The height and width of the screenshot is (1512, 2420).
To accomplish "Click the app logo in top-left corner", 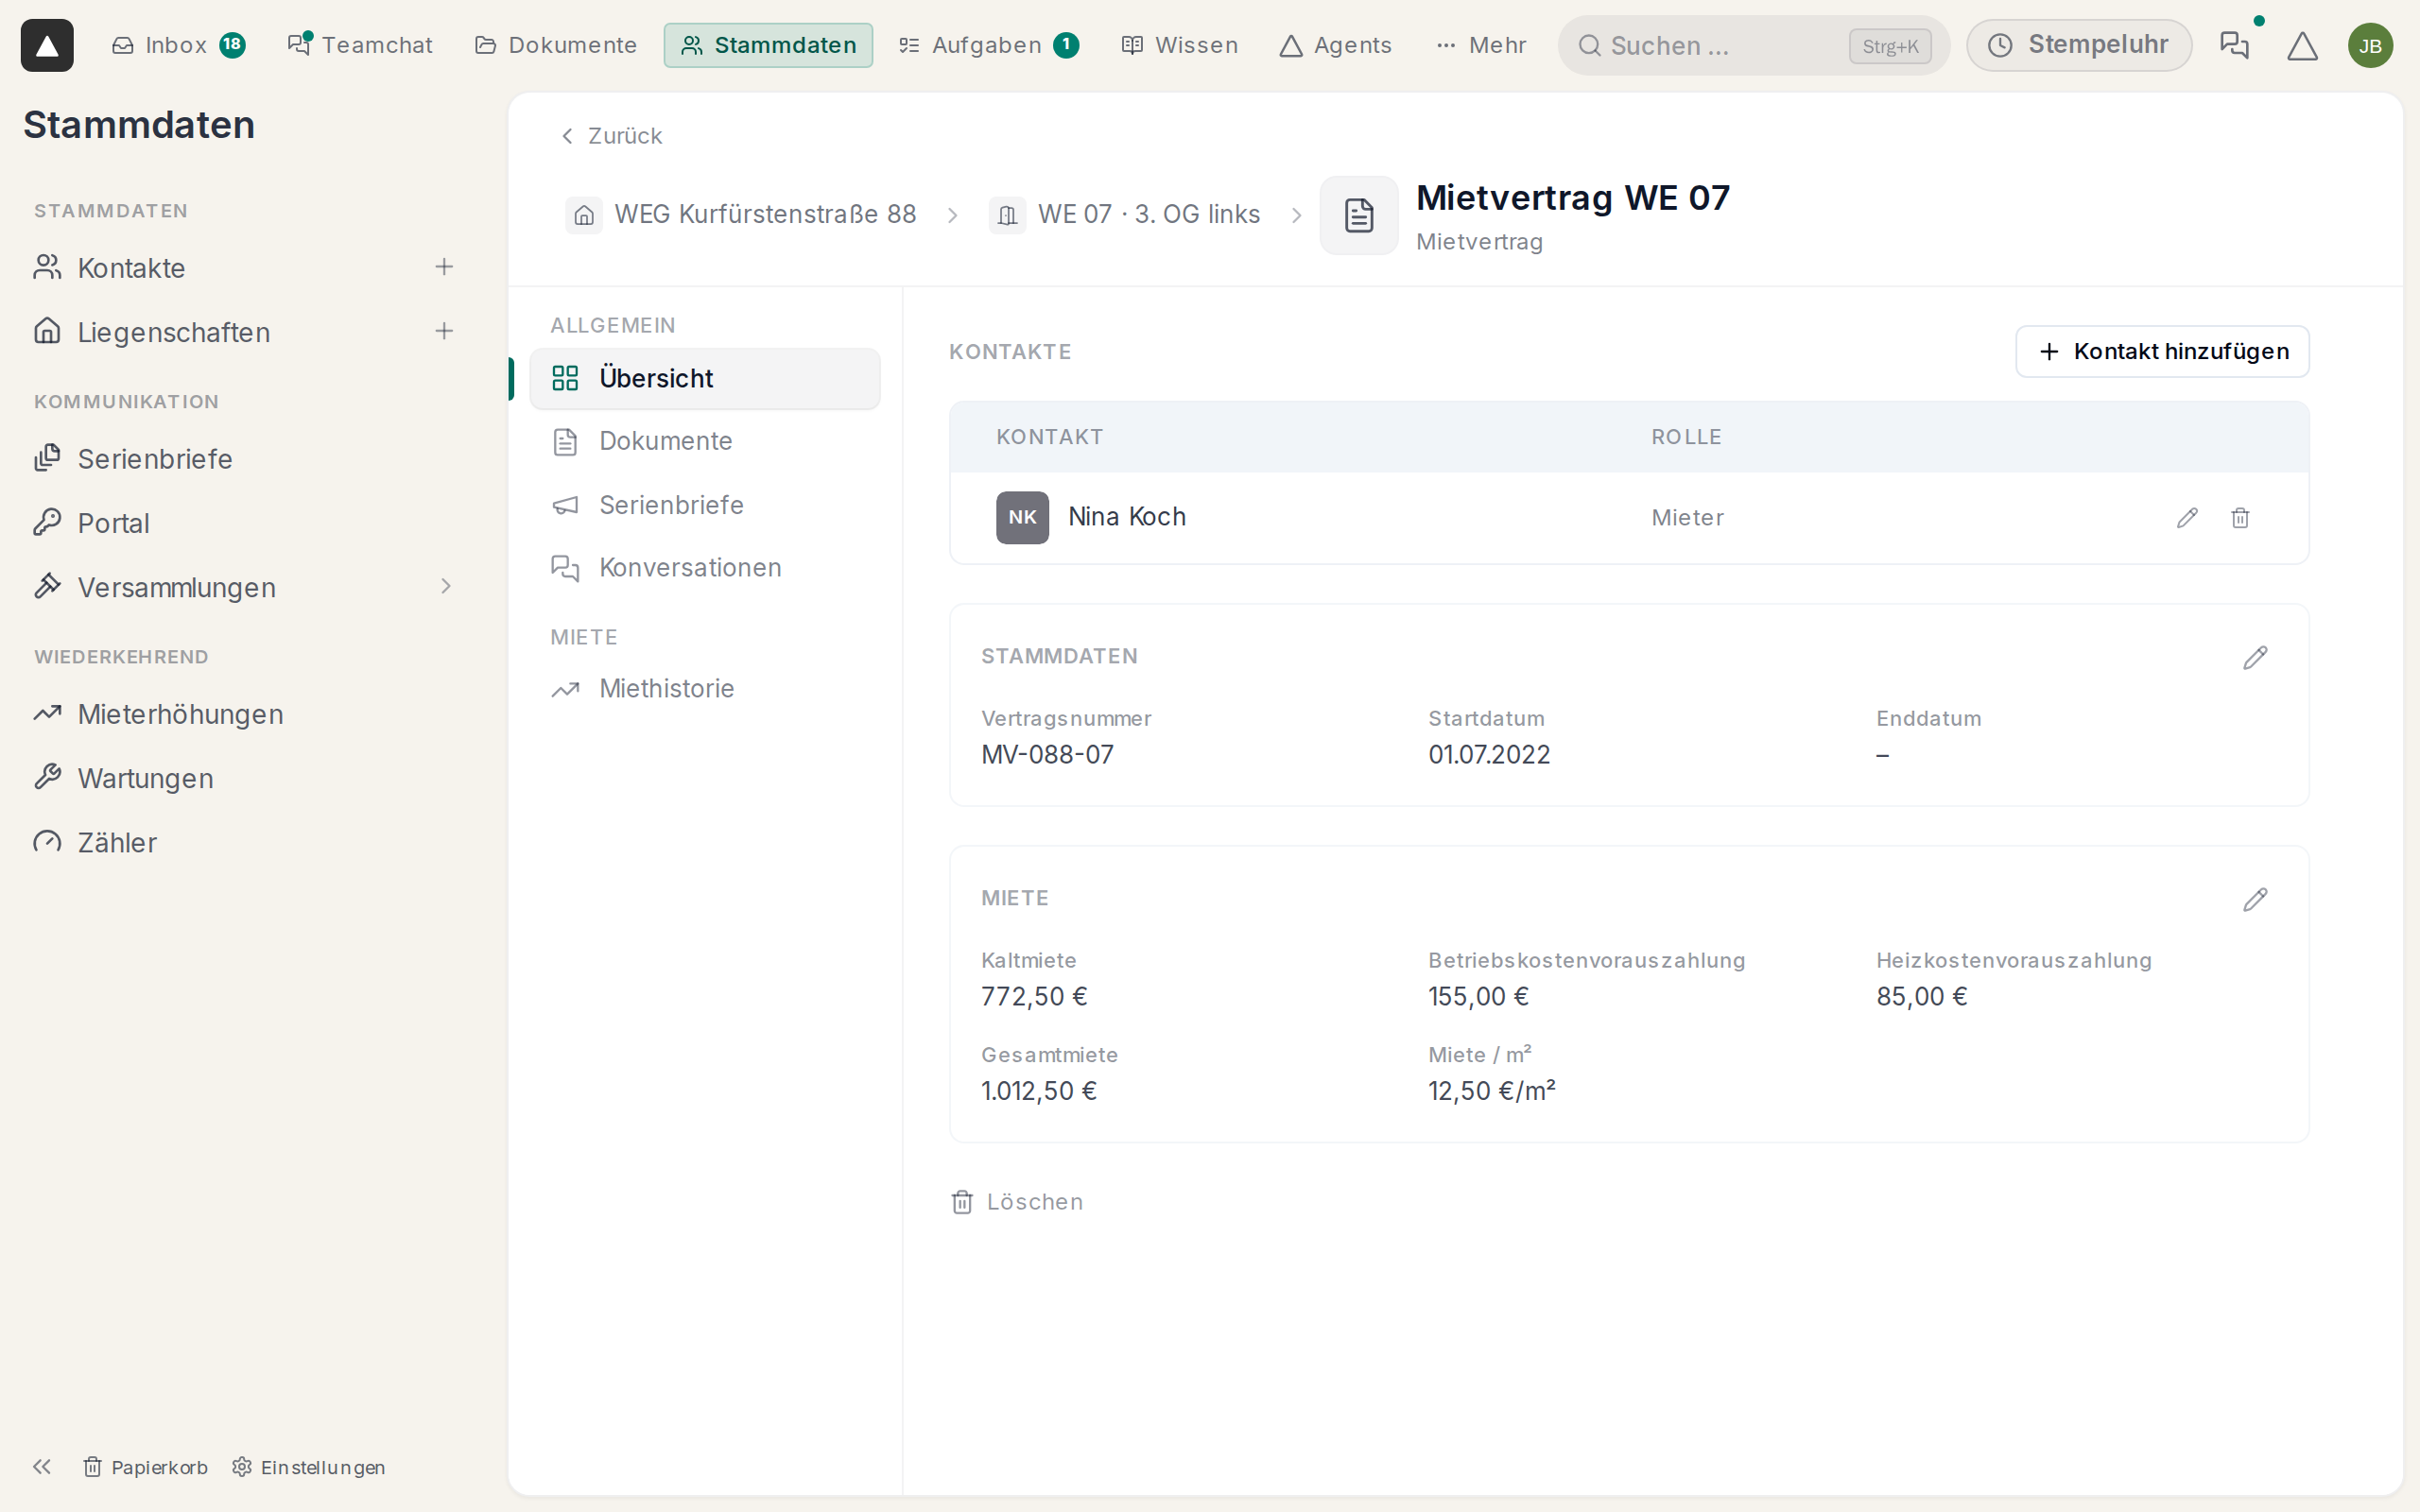I will coord(47,45).
